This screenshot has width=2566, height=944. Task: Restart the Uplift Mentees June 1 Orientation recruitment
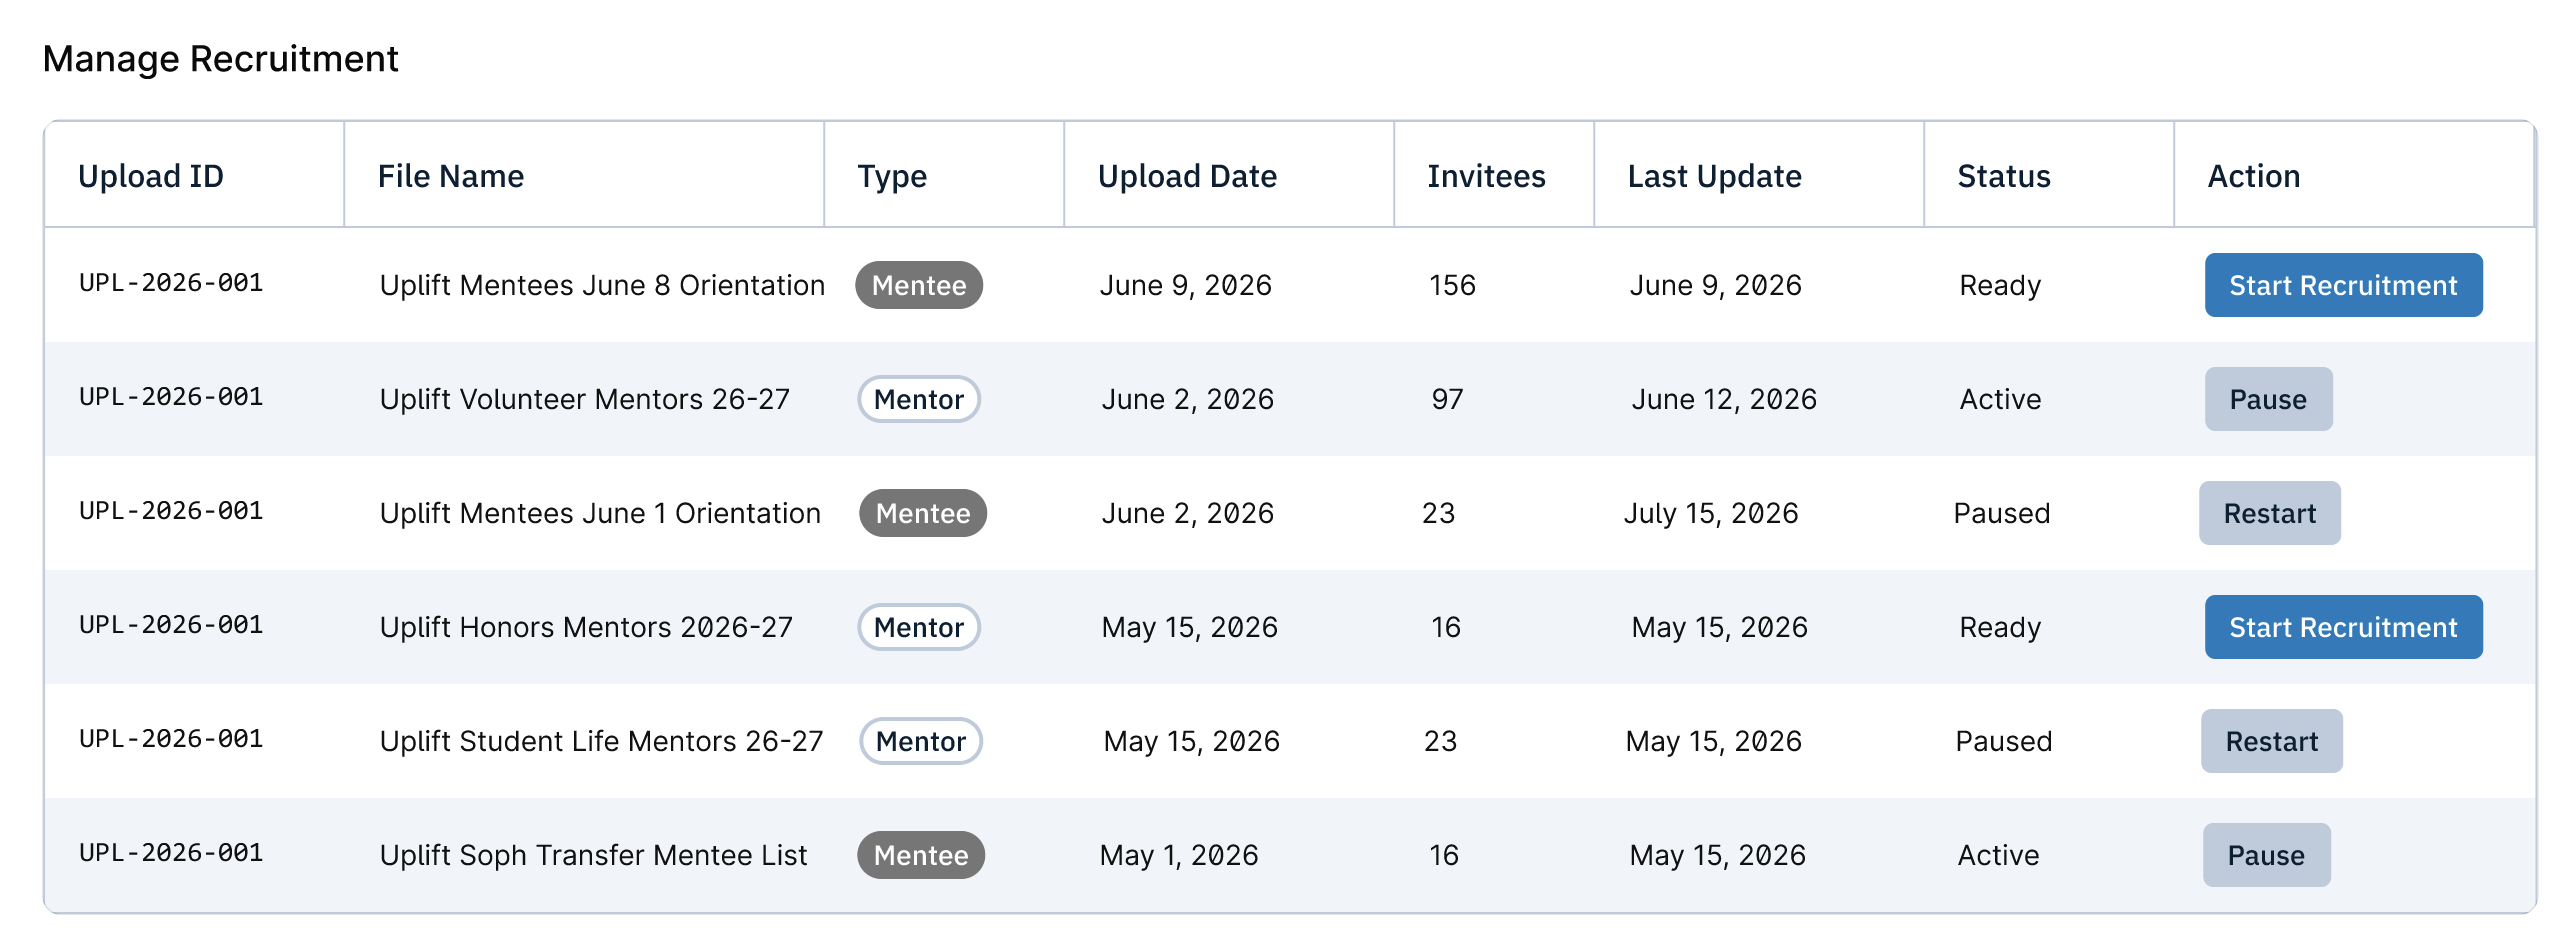click(2269, 513)
